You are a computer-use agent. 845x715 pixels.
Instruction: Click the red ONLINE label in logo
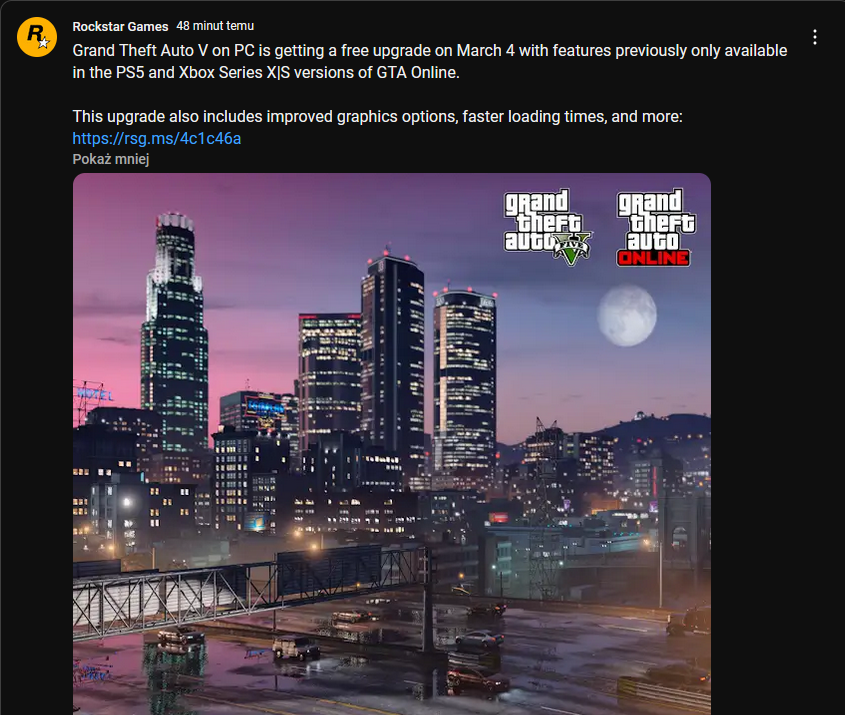(x=653, y=258)
